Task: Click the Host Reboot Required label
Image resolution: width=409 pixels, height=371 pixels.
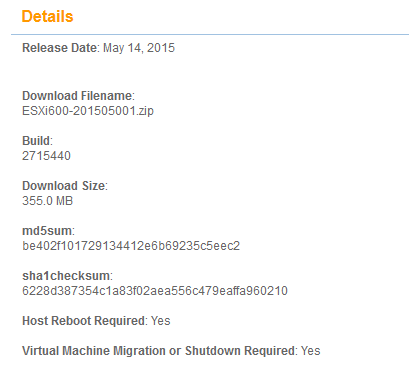Action: pyautogui.click(x=83, y=321)
